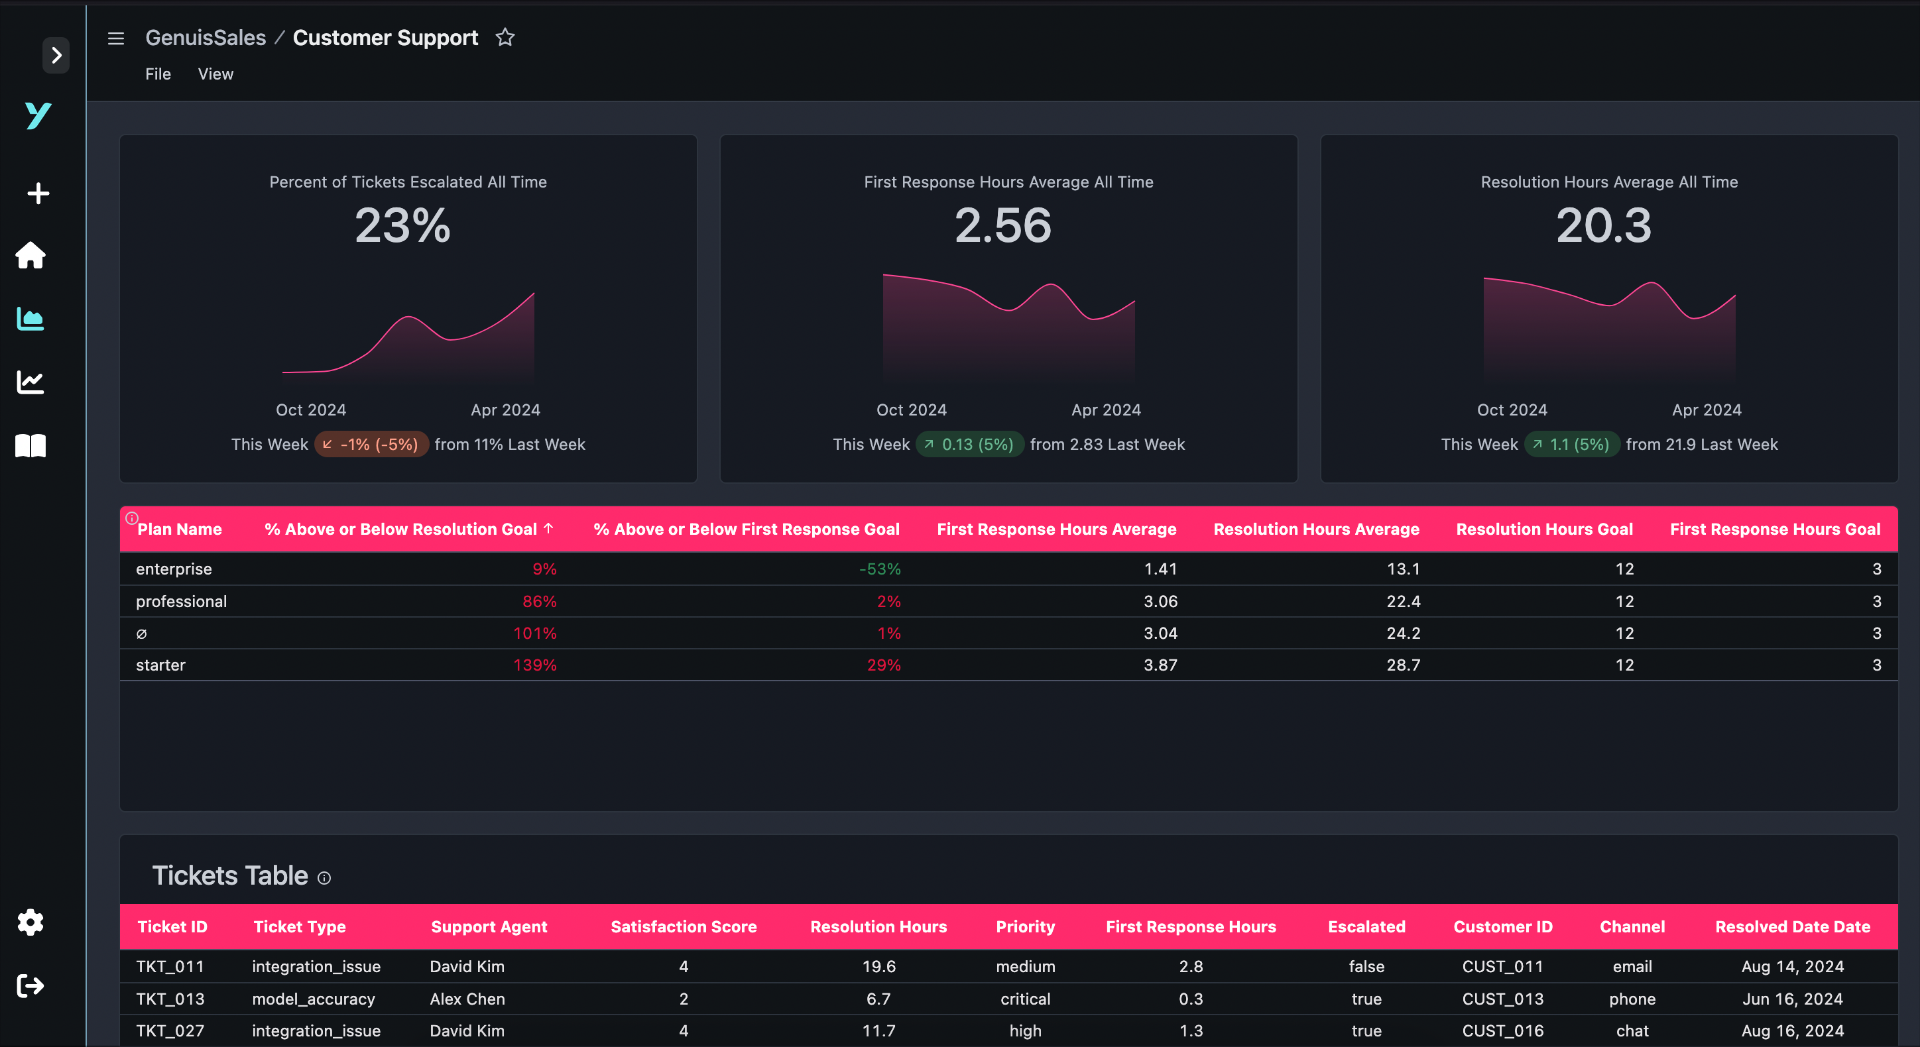
Task: Open the View menu
Action: click(x=215, y=73)
